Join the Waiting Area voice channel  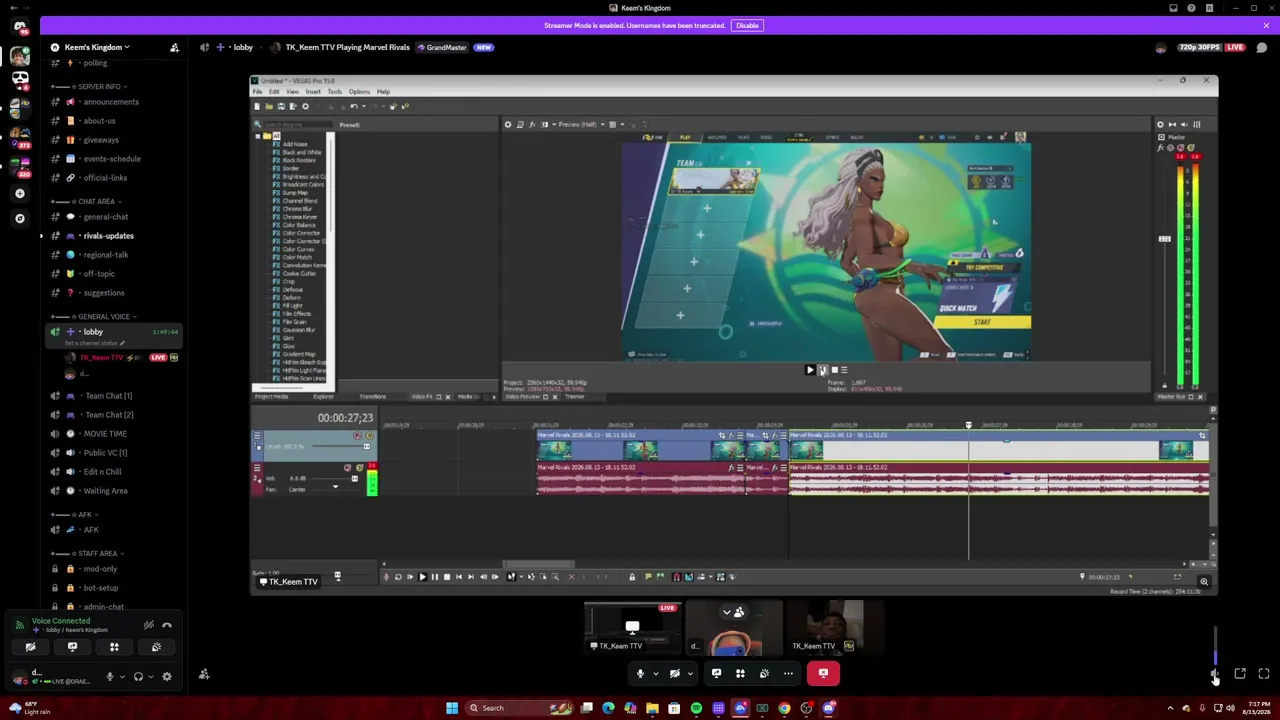pyautogui.click(x=113, y=491)
